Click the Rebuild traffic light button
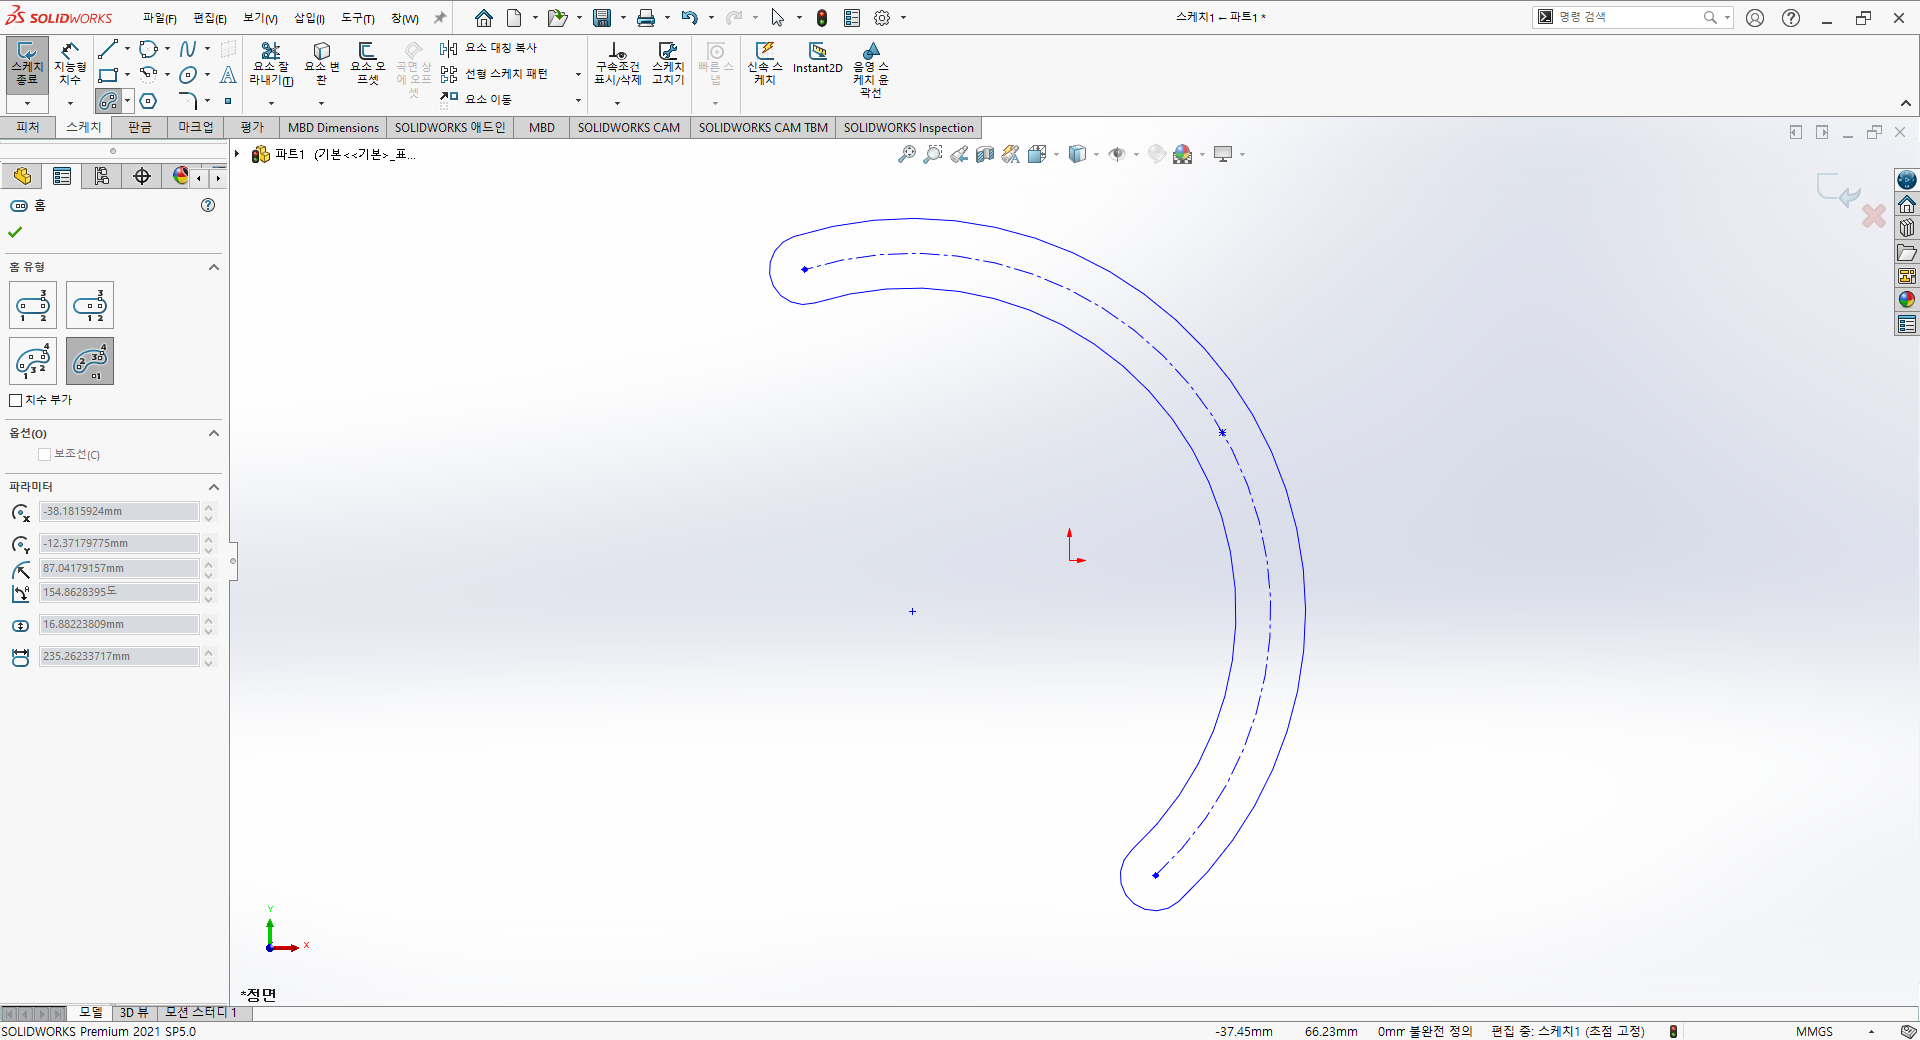Screen dimensions: 1920x1040 pos(822,18)
